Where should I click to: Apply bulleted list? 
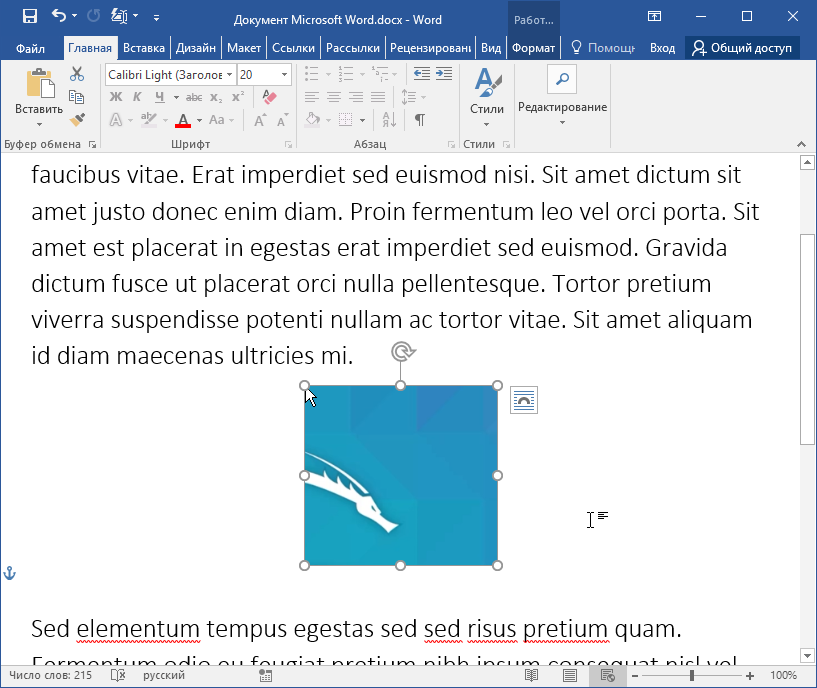pos(312,74)
